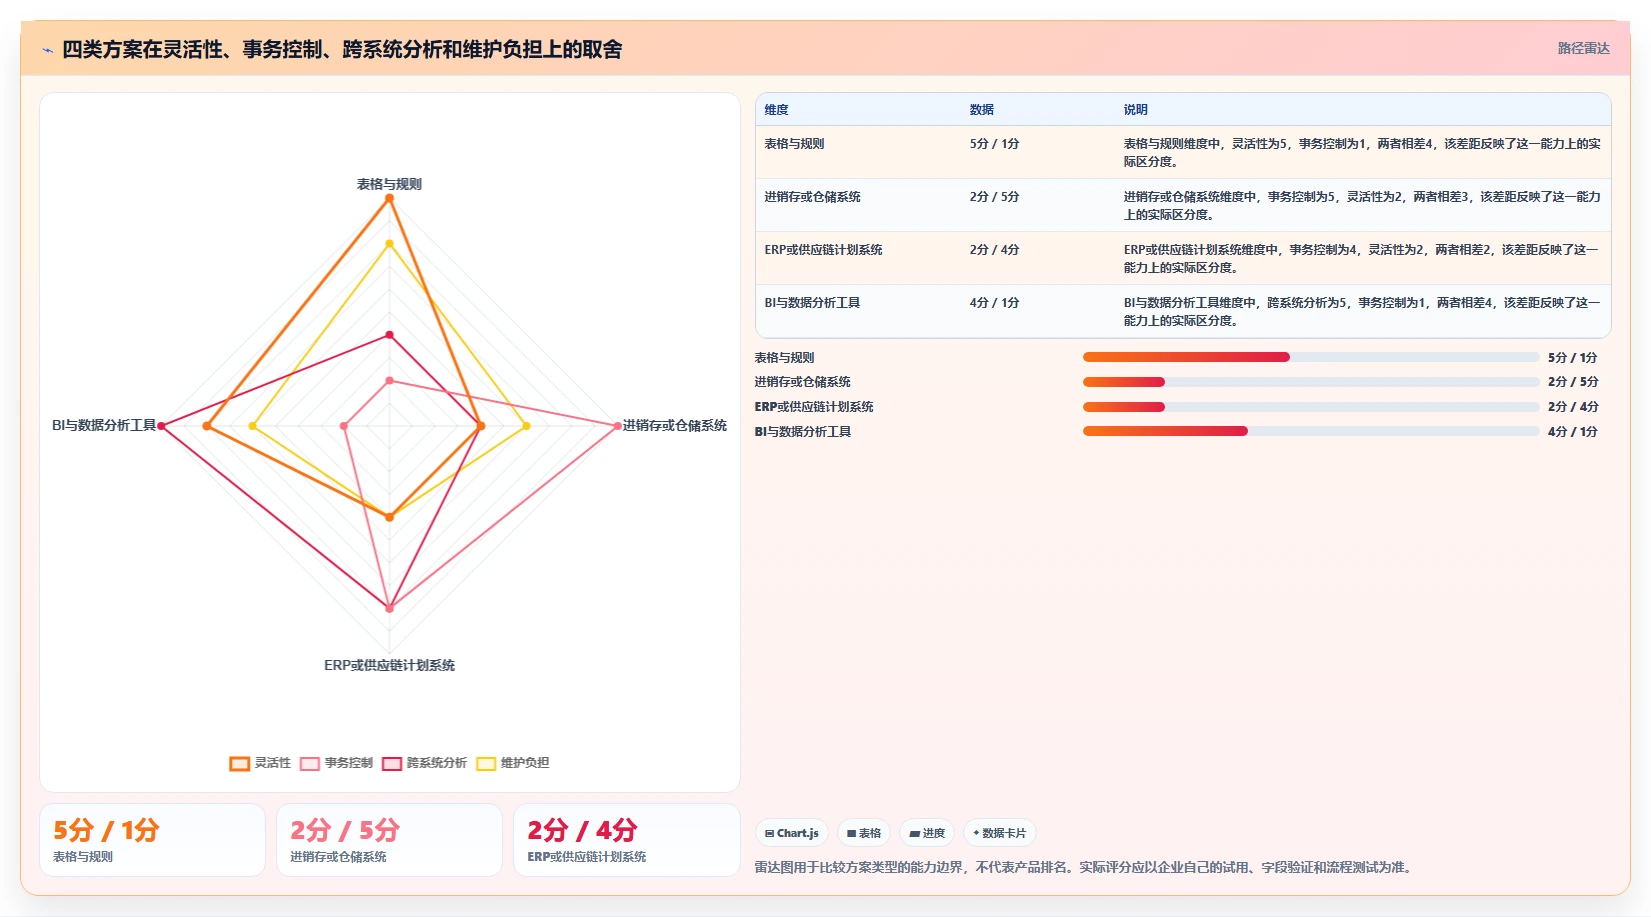The height and width of the screenshot is (917, 1651).
Task: Click the ERP row description in table
Action: point(1362,259)
